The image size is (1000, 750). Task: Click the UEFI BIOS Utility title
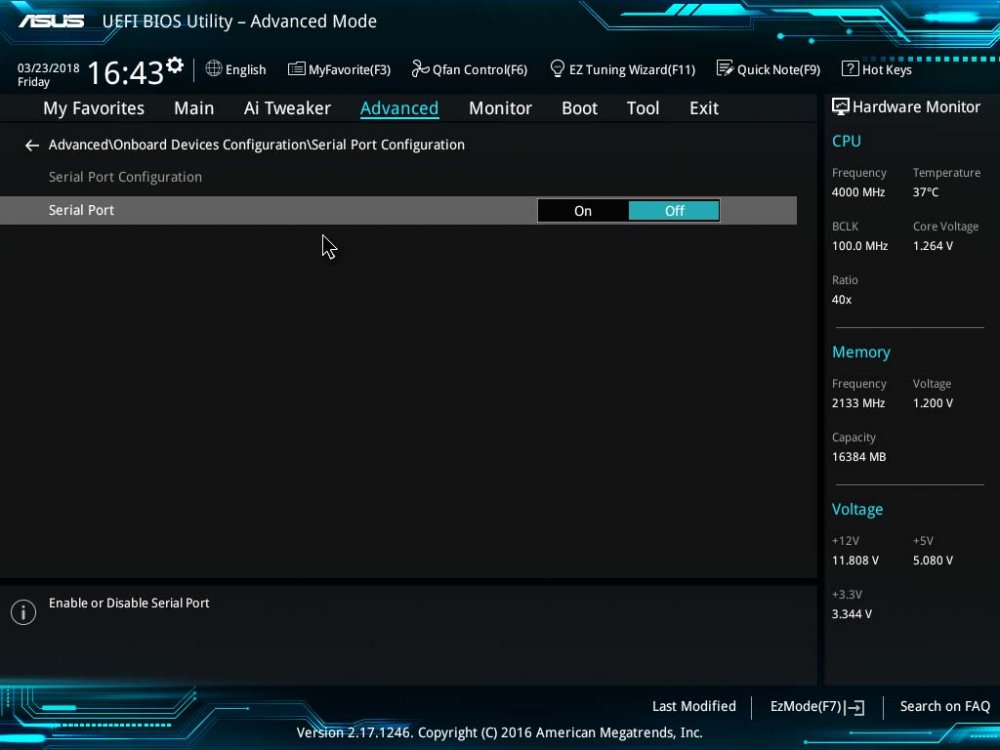239,21
